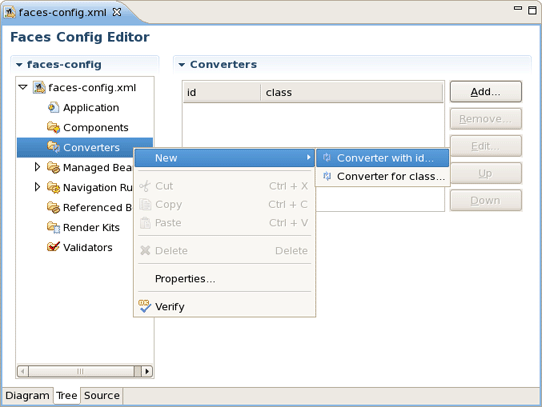Viewport: 542px width, 407px height.
Task: Click the class column header
Action: click(352, 92)
